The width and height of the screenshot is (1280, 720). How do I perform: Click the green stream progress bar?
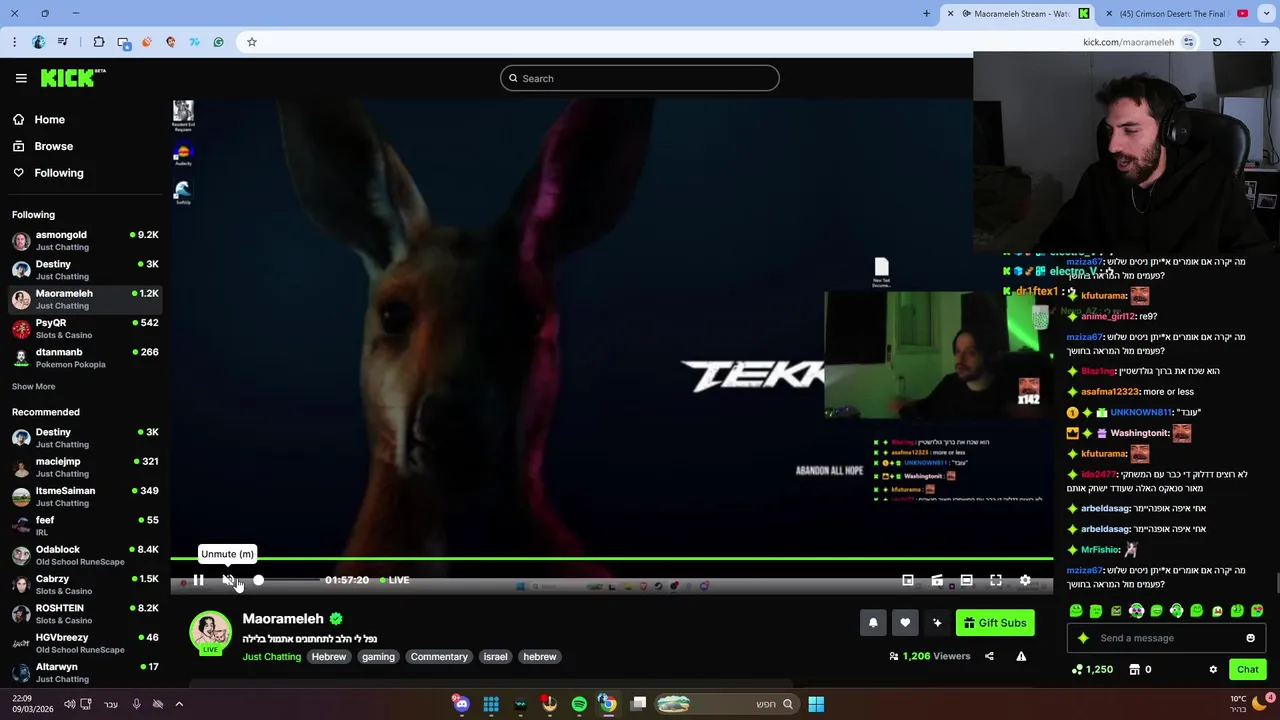[611, 559]
